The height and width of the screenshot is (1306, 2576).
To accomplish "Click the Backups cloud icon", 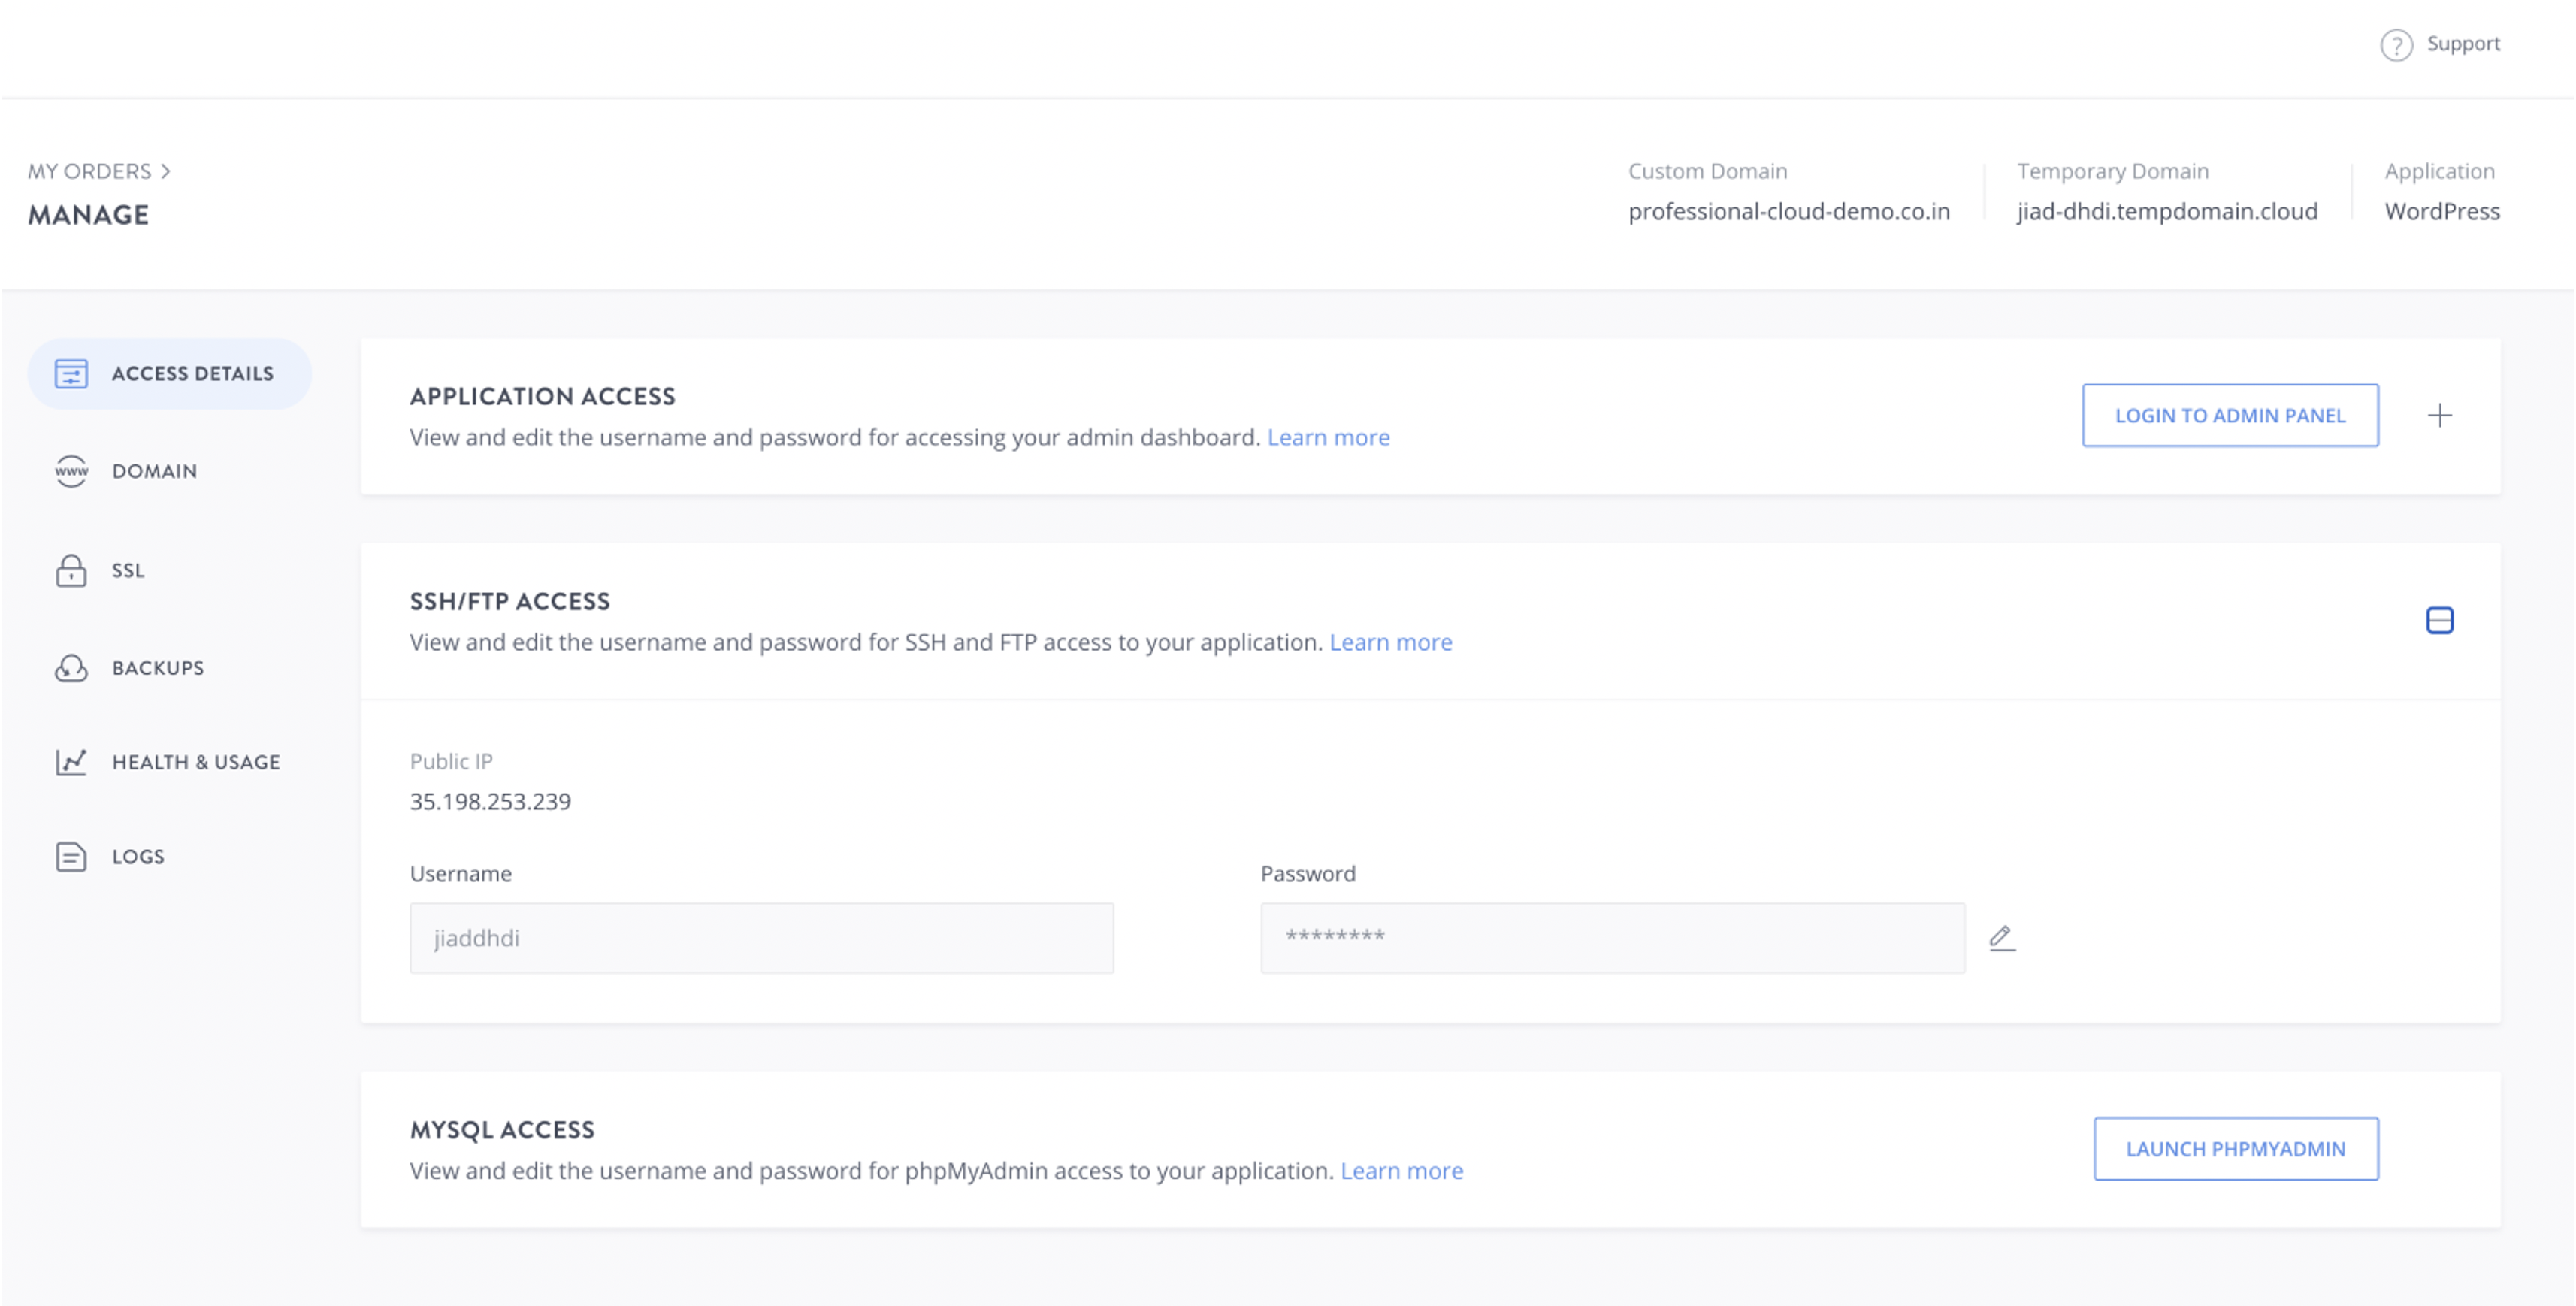I will (x=71, y=668).
